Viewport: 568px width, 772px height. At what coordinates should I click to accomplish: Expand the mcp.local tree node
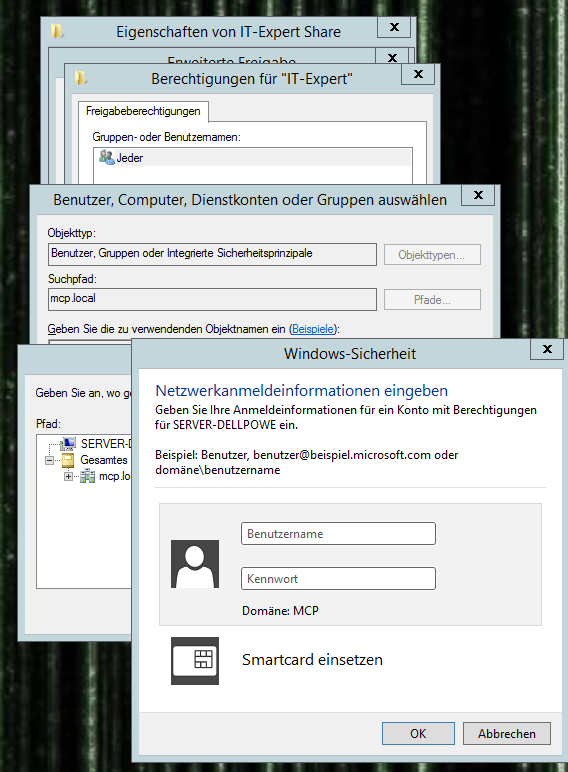coord(68,476)
